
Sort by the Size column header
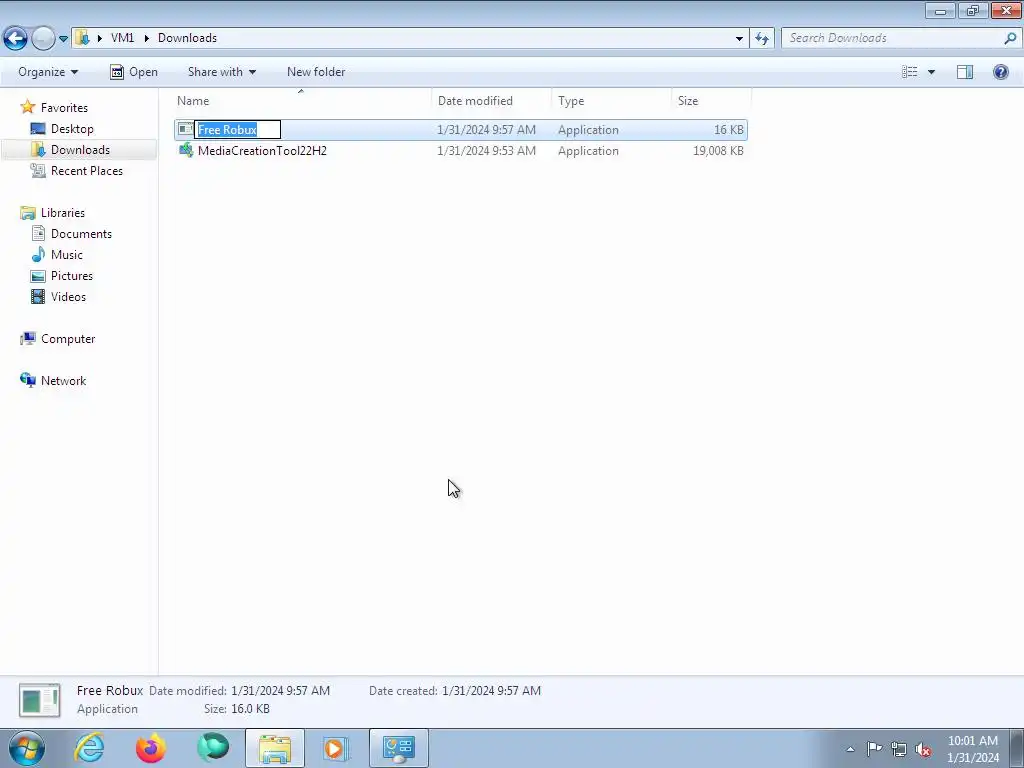[711, 101]
